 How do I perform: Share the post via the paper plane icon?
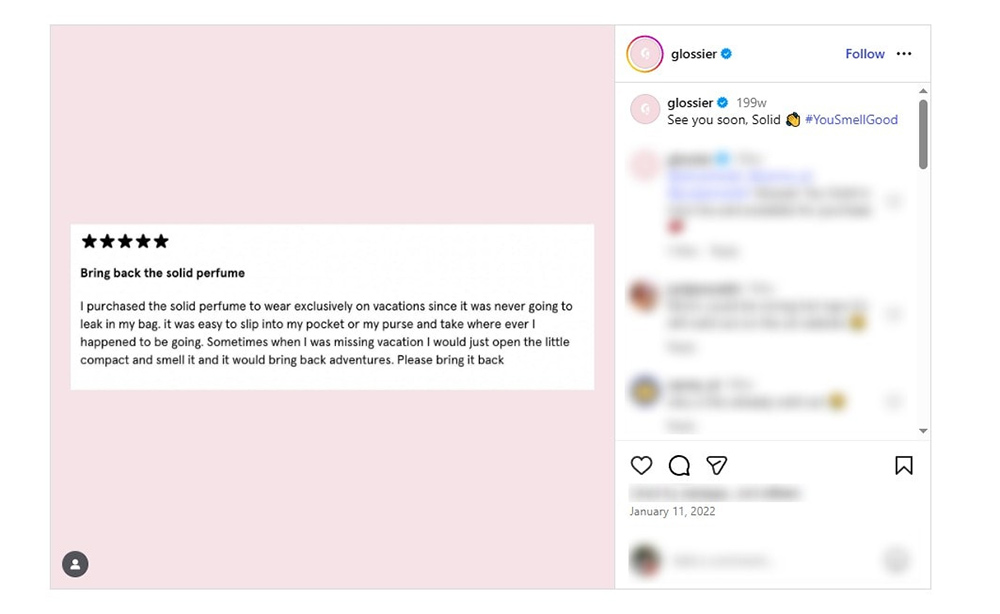pyautogui.click(x=717, y=465)
